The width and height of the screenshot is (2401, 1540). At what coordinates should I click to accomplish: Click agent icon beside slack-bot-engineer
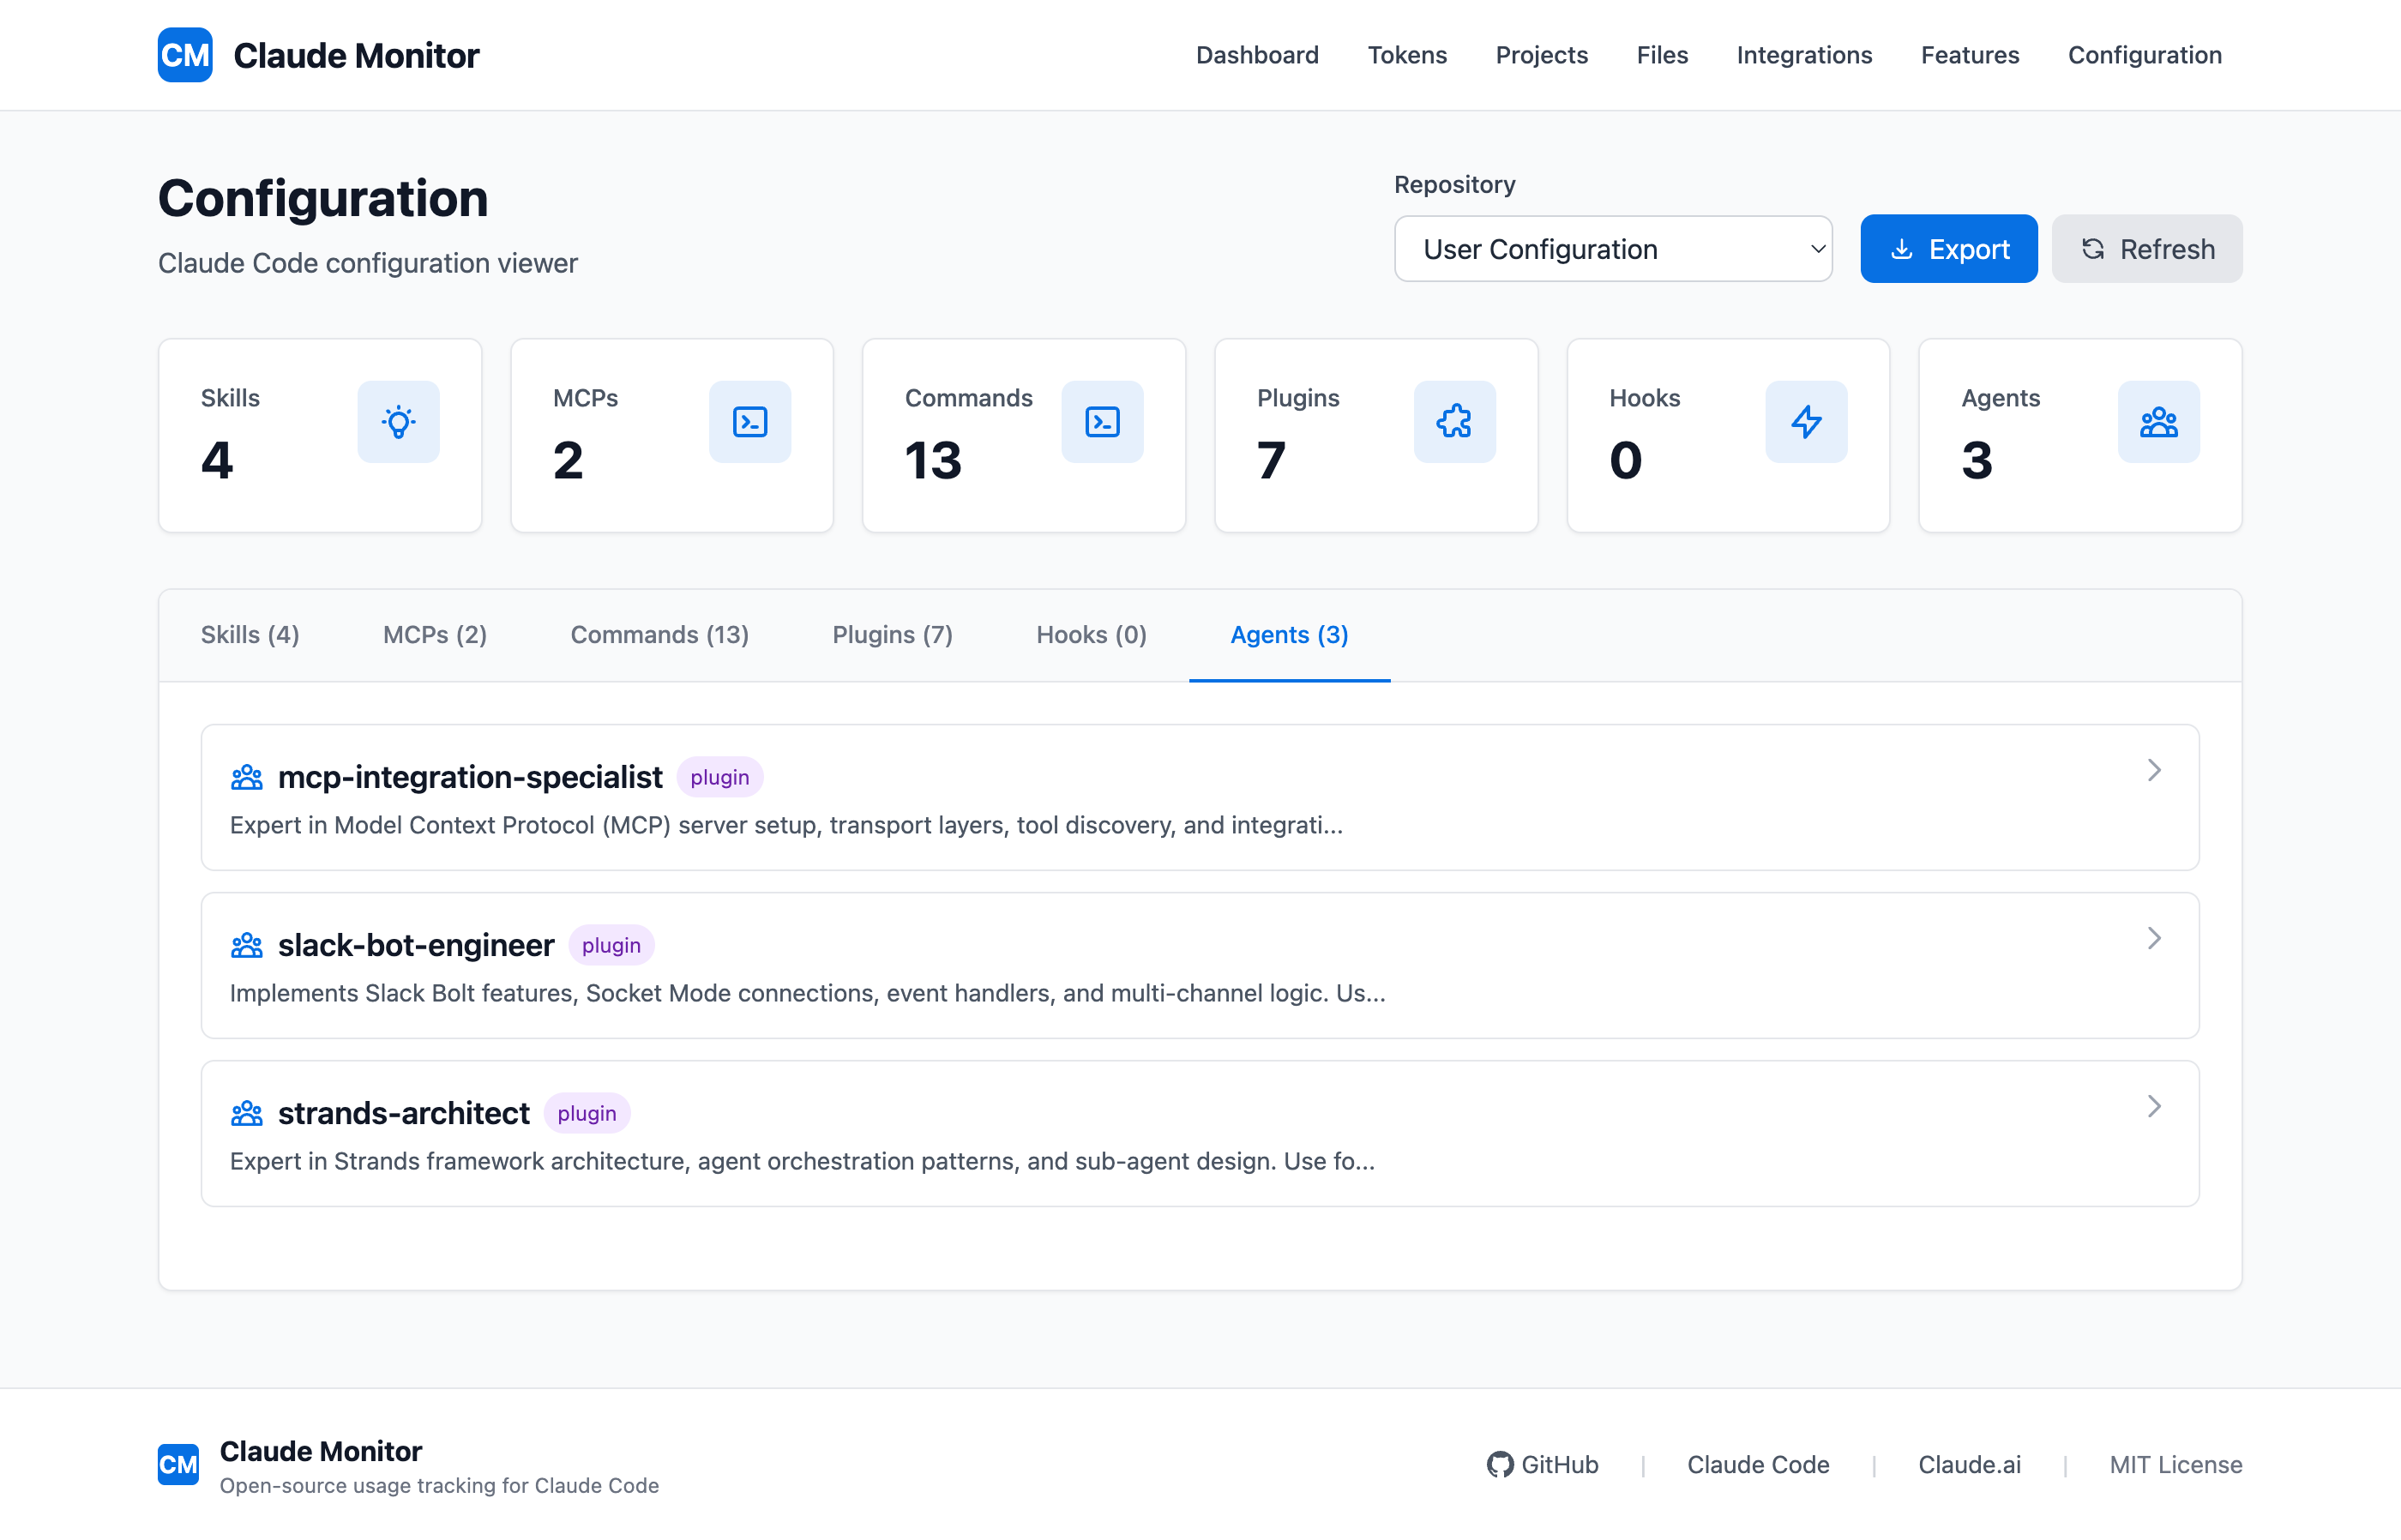(x=247, y=945)
